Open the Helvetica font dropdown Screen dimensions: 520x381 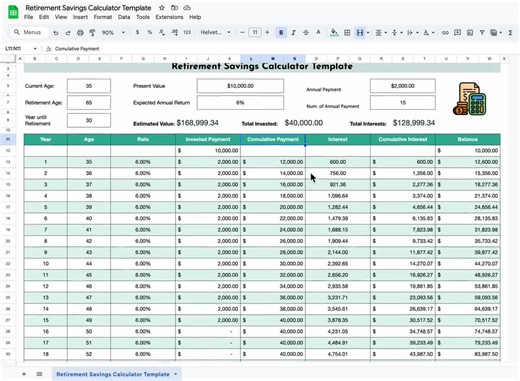coord(215,32)
